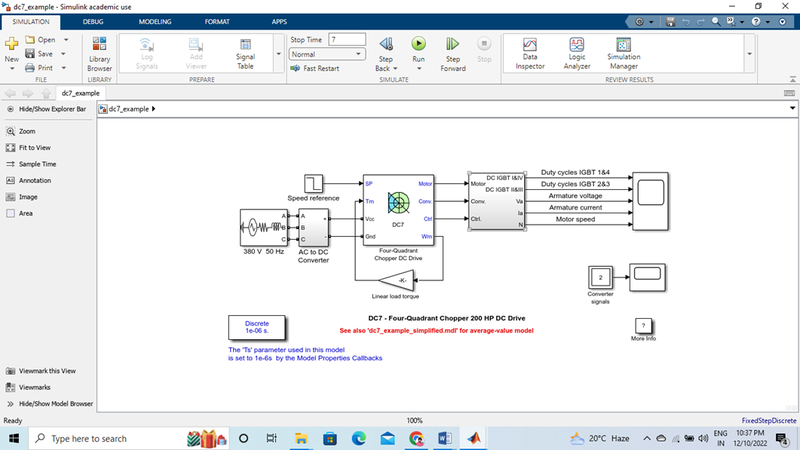Click Hide/Show Explorer Bar
Viewport: 800px width, 450px height.
(46, 109)
